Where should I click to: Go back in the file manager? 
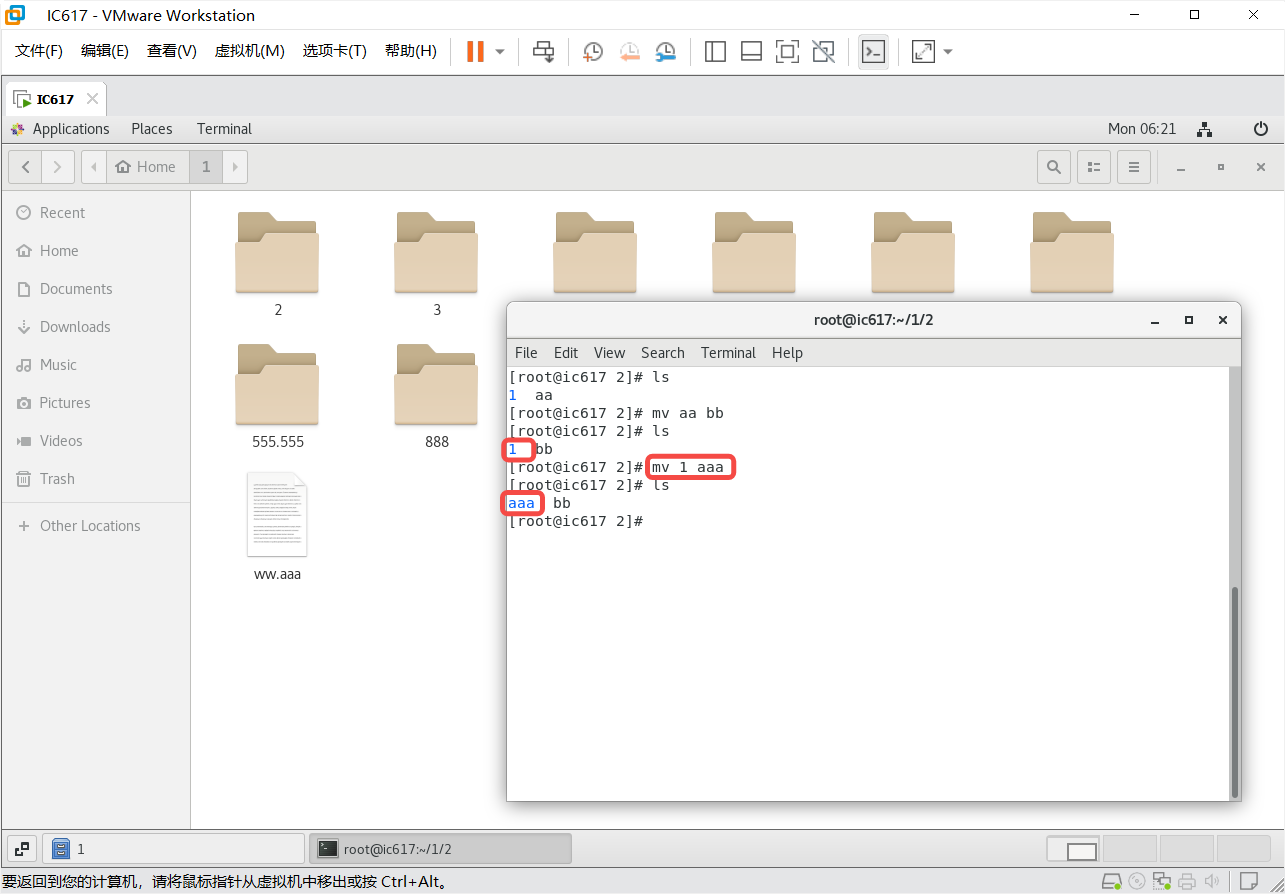point(25,167)
